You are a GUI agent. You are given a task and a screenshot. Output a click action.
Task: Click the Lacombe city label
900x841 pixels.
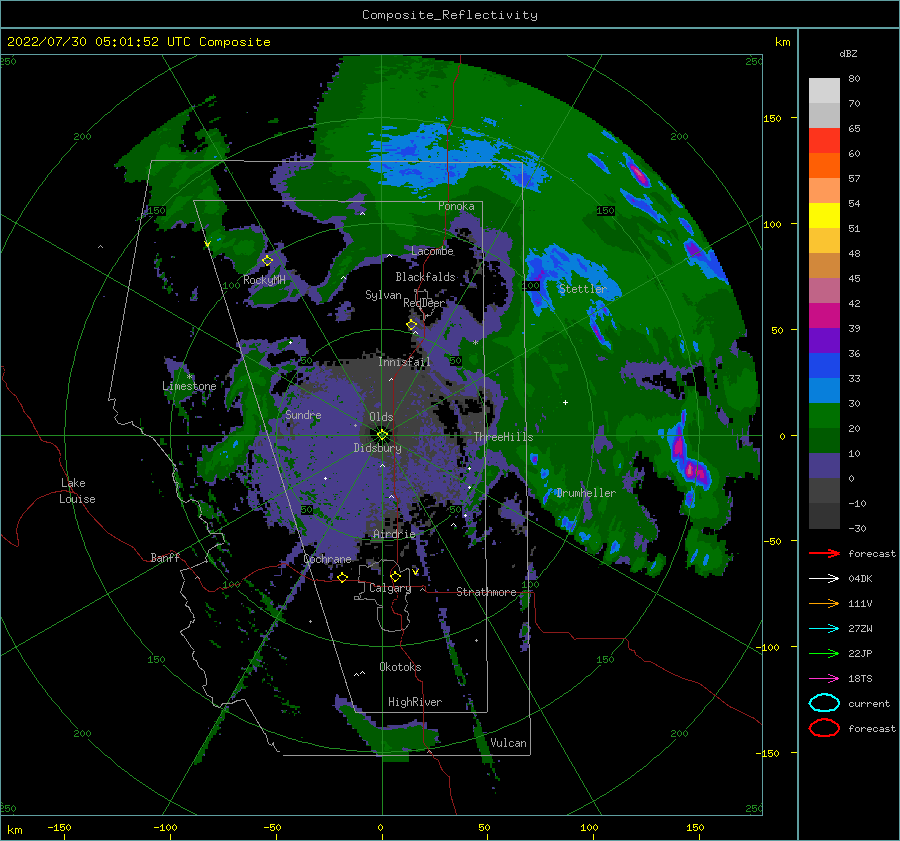point(432,251)
